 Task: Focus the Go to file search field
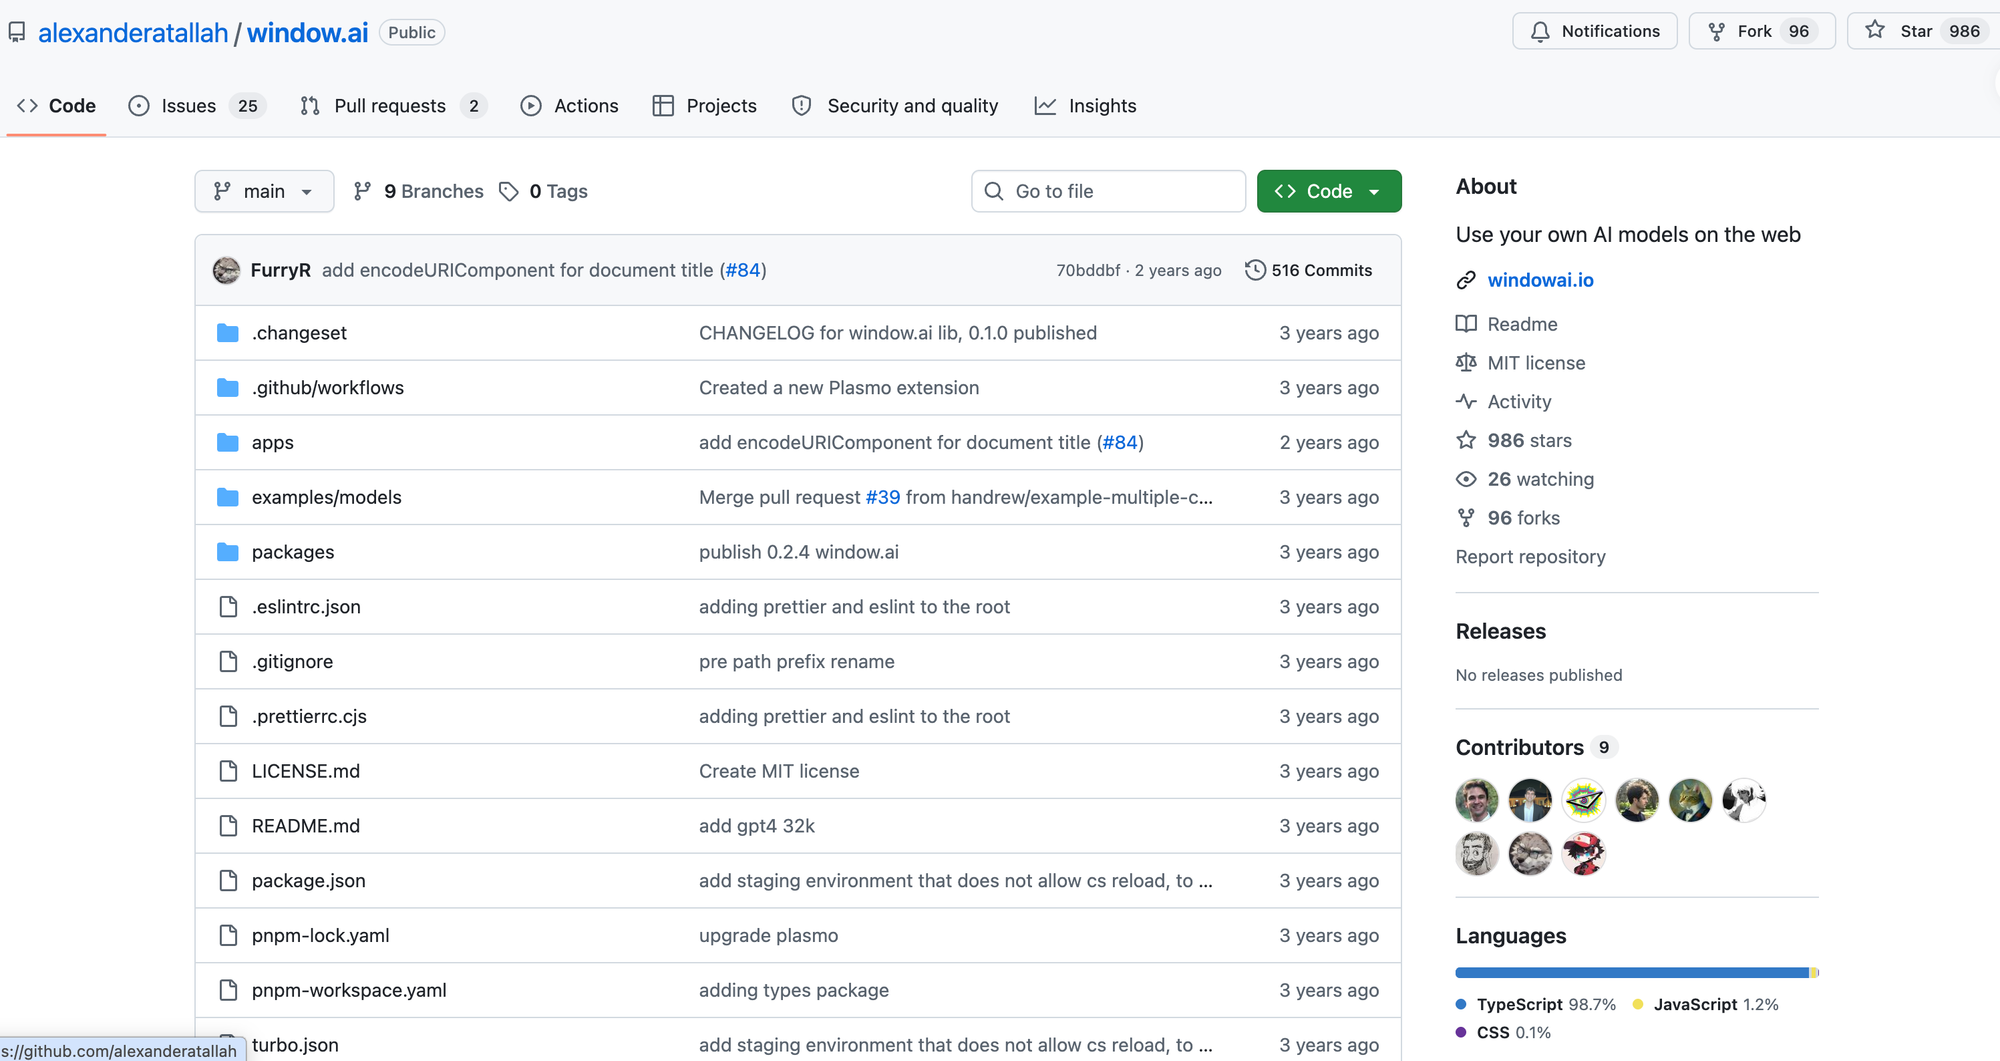1108,191
